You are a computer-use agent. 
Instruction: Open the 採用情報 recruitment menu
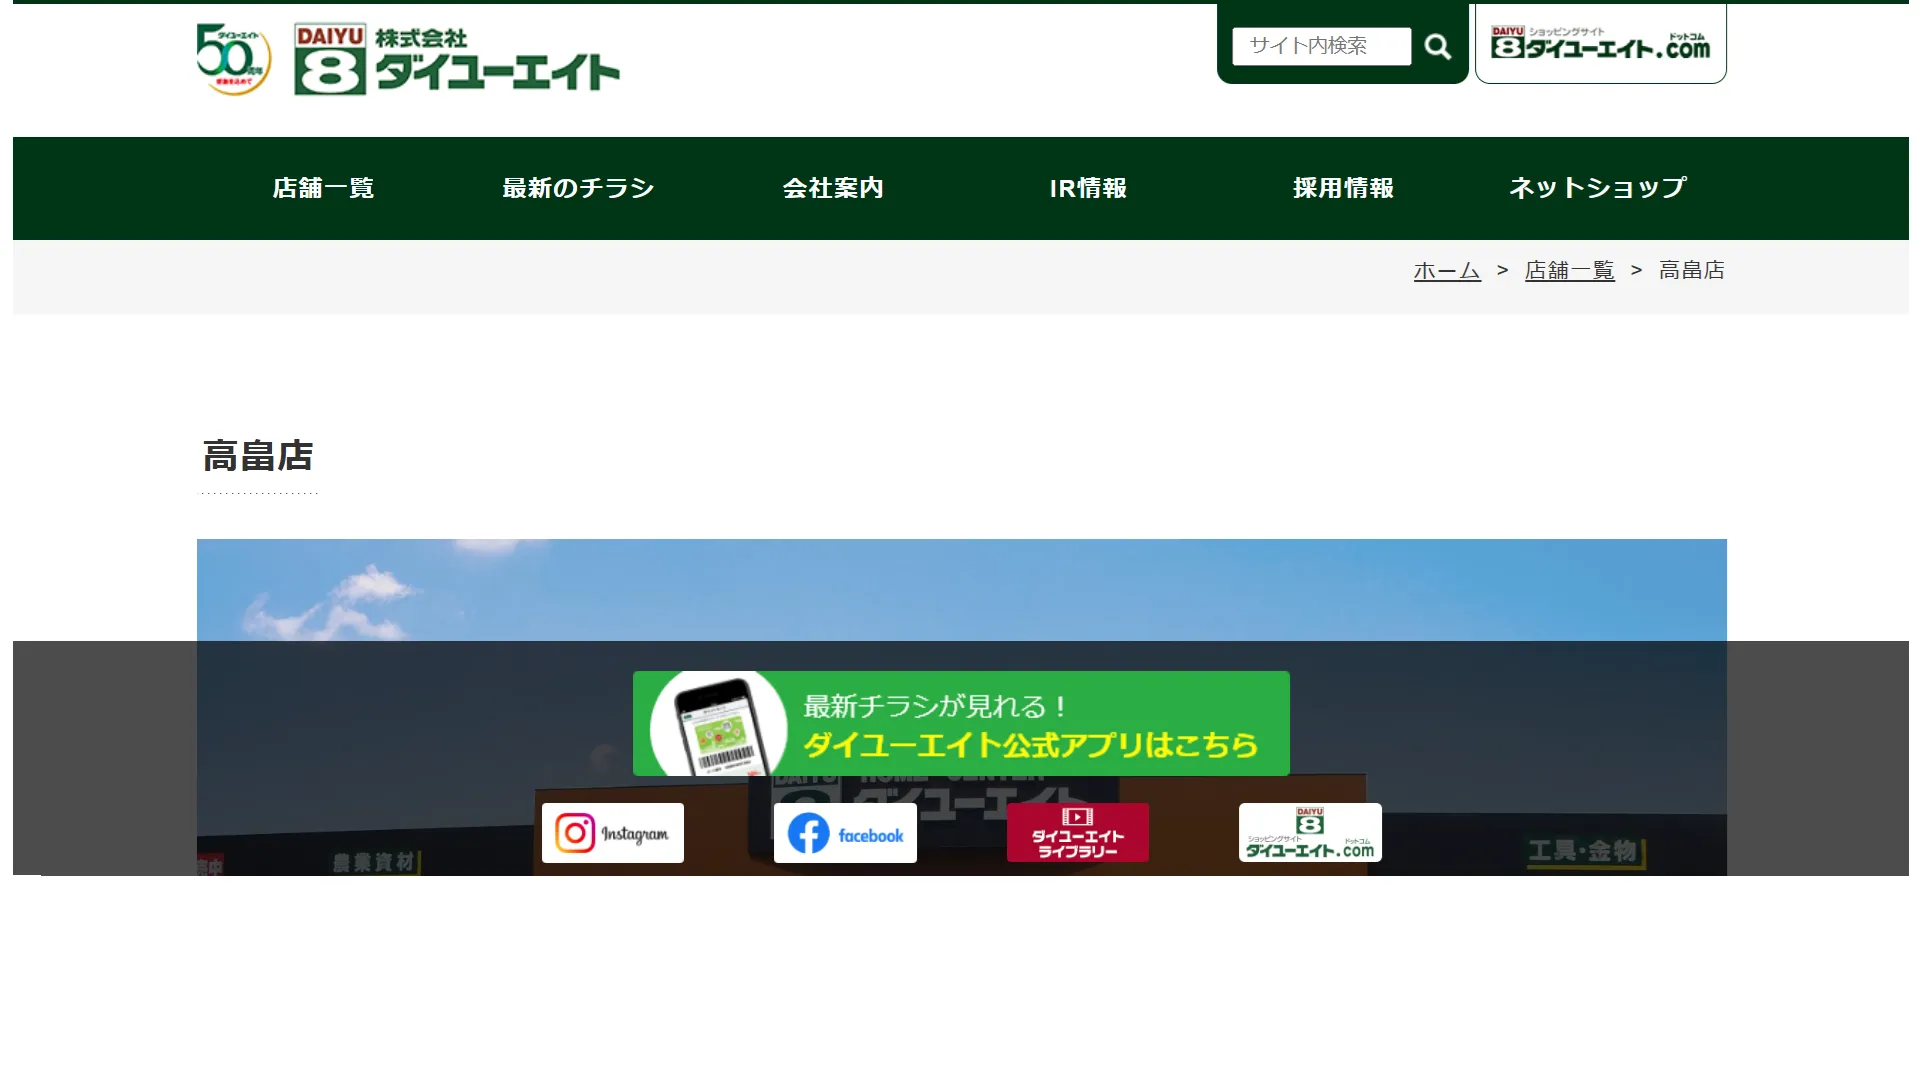(1343, 188)
